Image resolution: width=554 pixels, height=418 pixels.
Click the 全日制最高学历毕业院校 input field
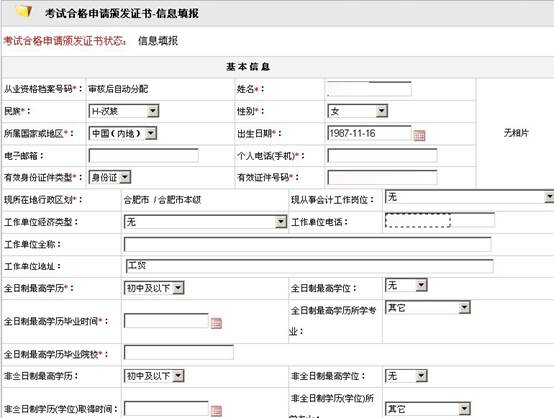[179, 353]
